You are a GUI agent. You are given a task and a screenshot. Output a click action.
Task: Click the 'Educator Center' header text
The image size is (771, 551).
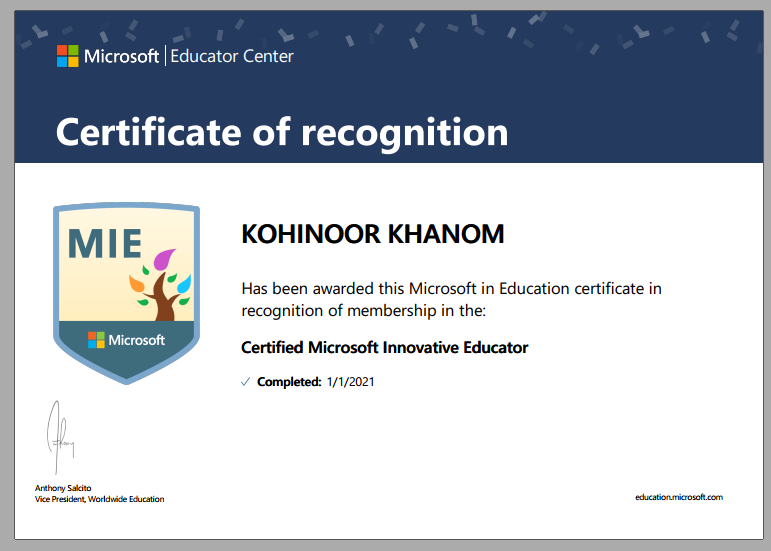coord(232,56)
